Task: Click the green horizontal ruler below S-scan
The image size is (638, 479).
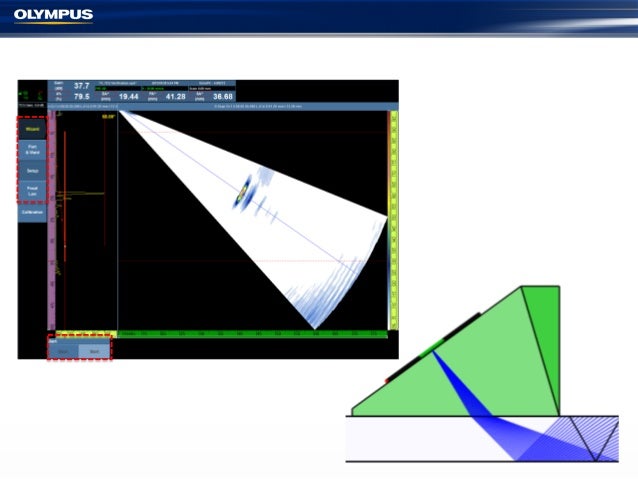Action: (x=252, y=334)
